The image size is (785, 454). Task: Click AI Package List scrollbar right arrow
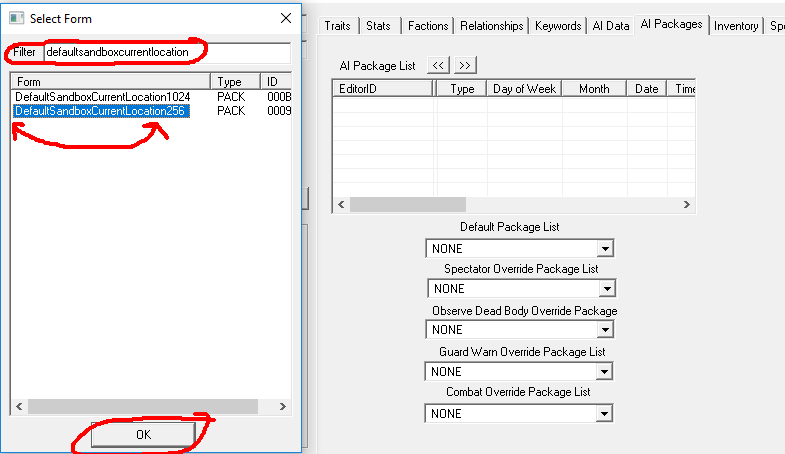point(687,204)
